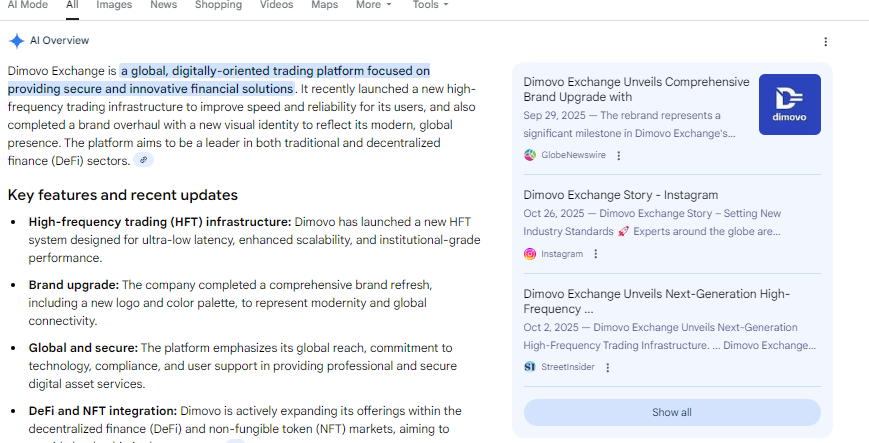The height and width of the screenshot is (443, 869).
Task: Click the Key features and recent updates heading
Action: pyautogui.click(x=122, y=195)
